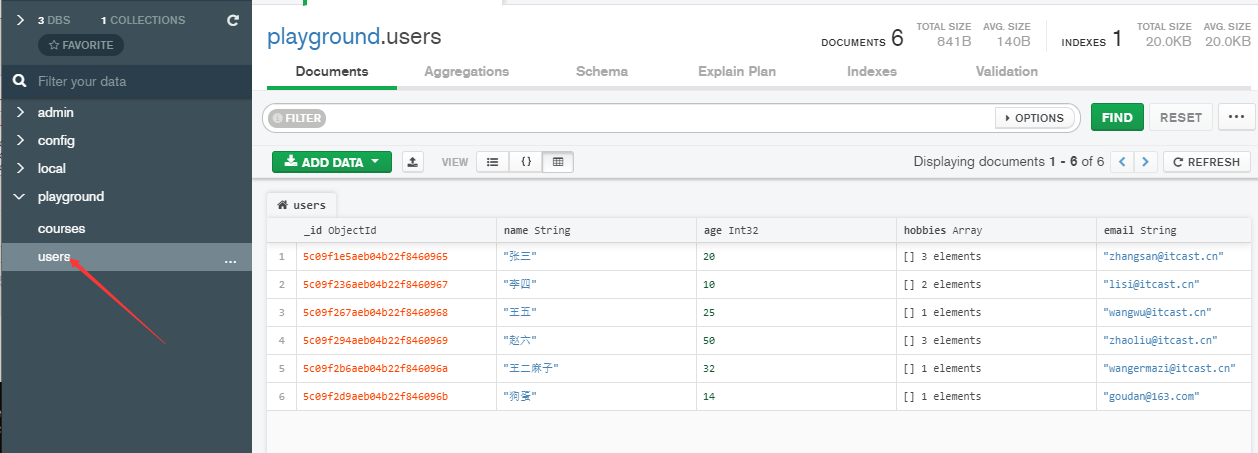1258x453 pixels.
Task: Click the users breadcrumb tab label
Action: [309, 205]
